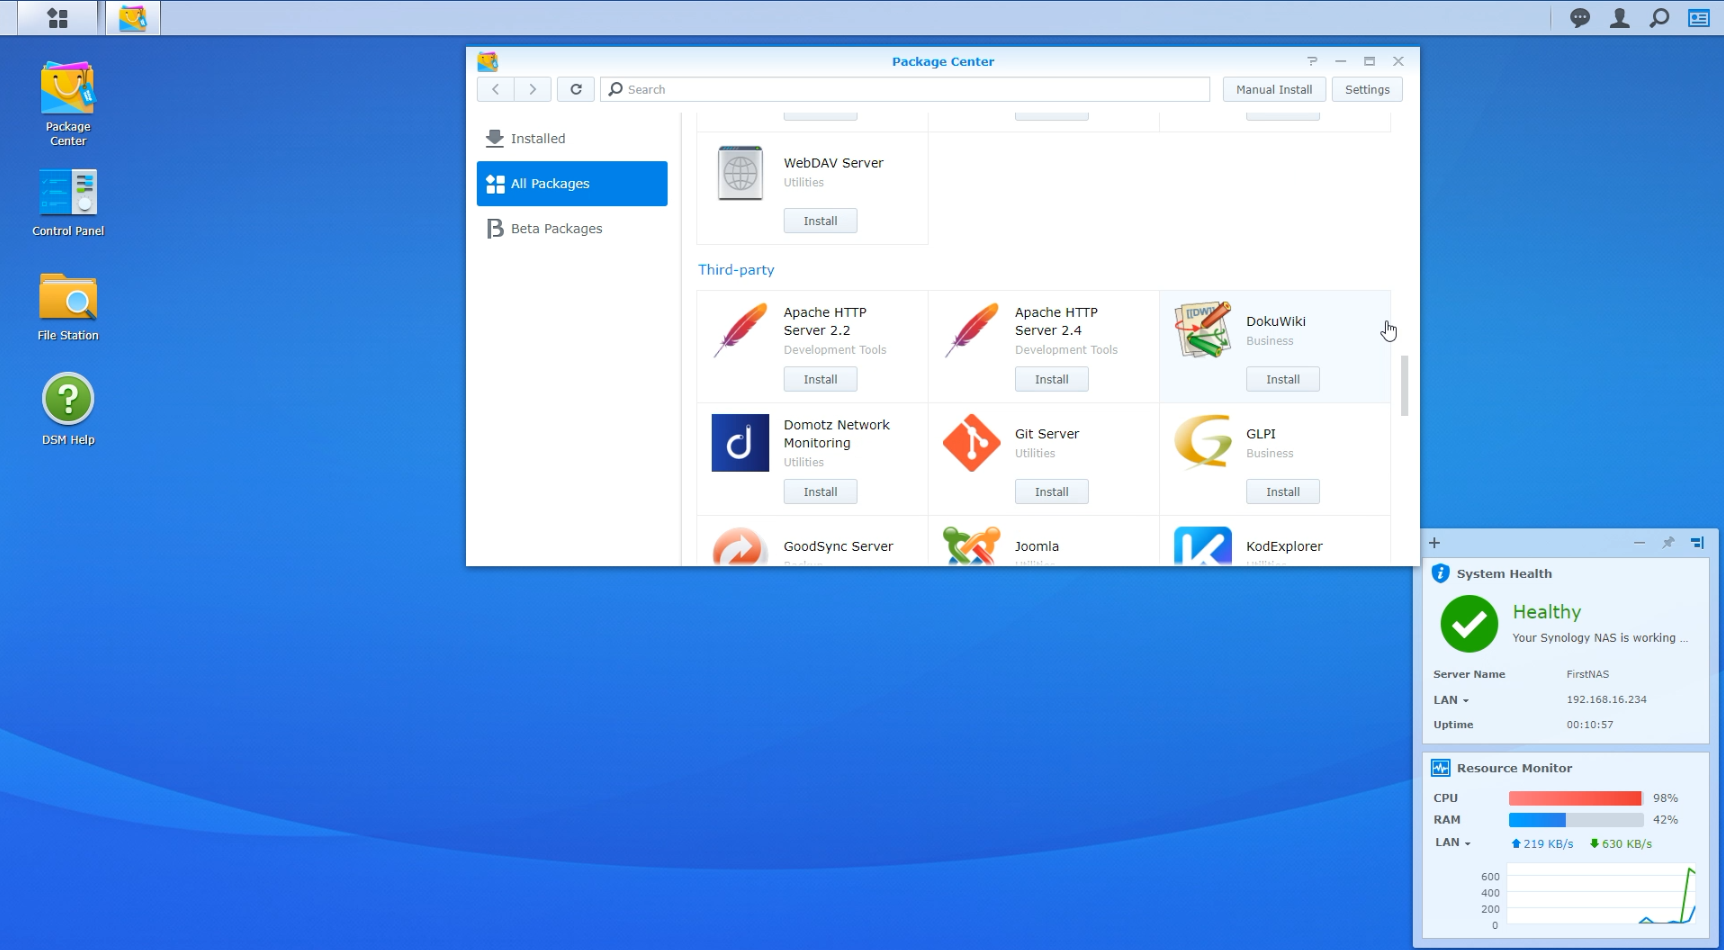
Task: Open the Main Menu grid icon
Action: (58, 18)
